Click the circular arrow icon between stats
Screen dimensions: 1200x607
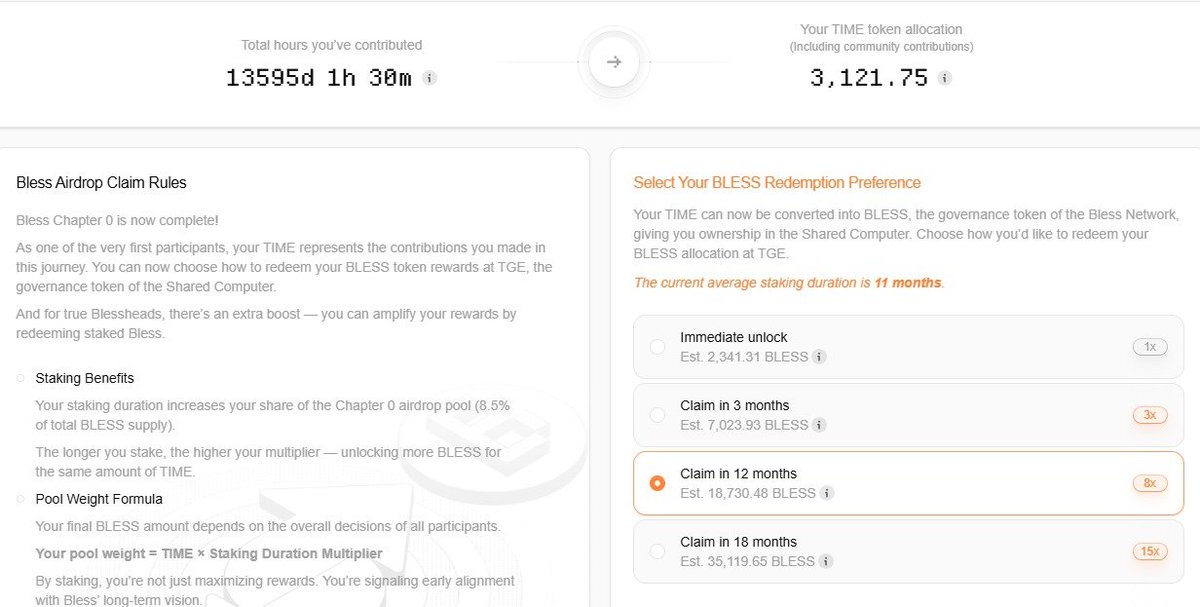[x=614, y=62]
